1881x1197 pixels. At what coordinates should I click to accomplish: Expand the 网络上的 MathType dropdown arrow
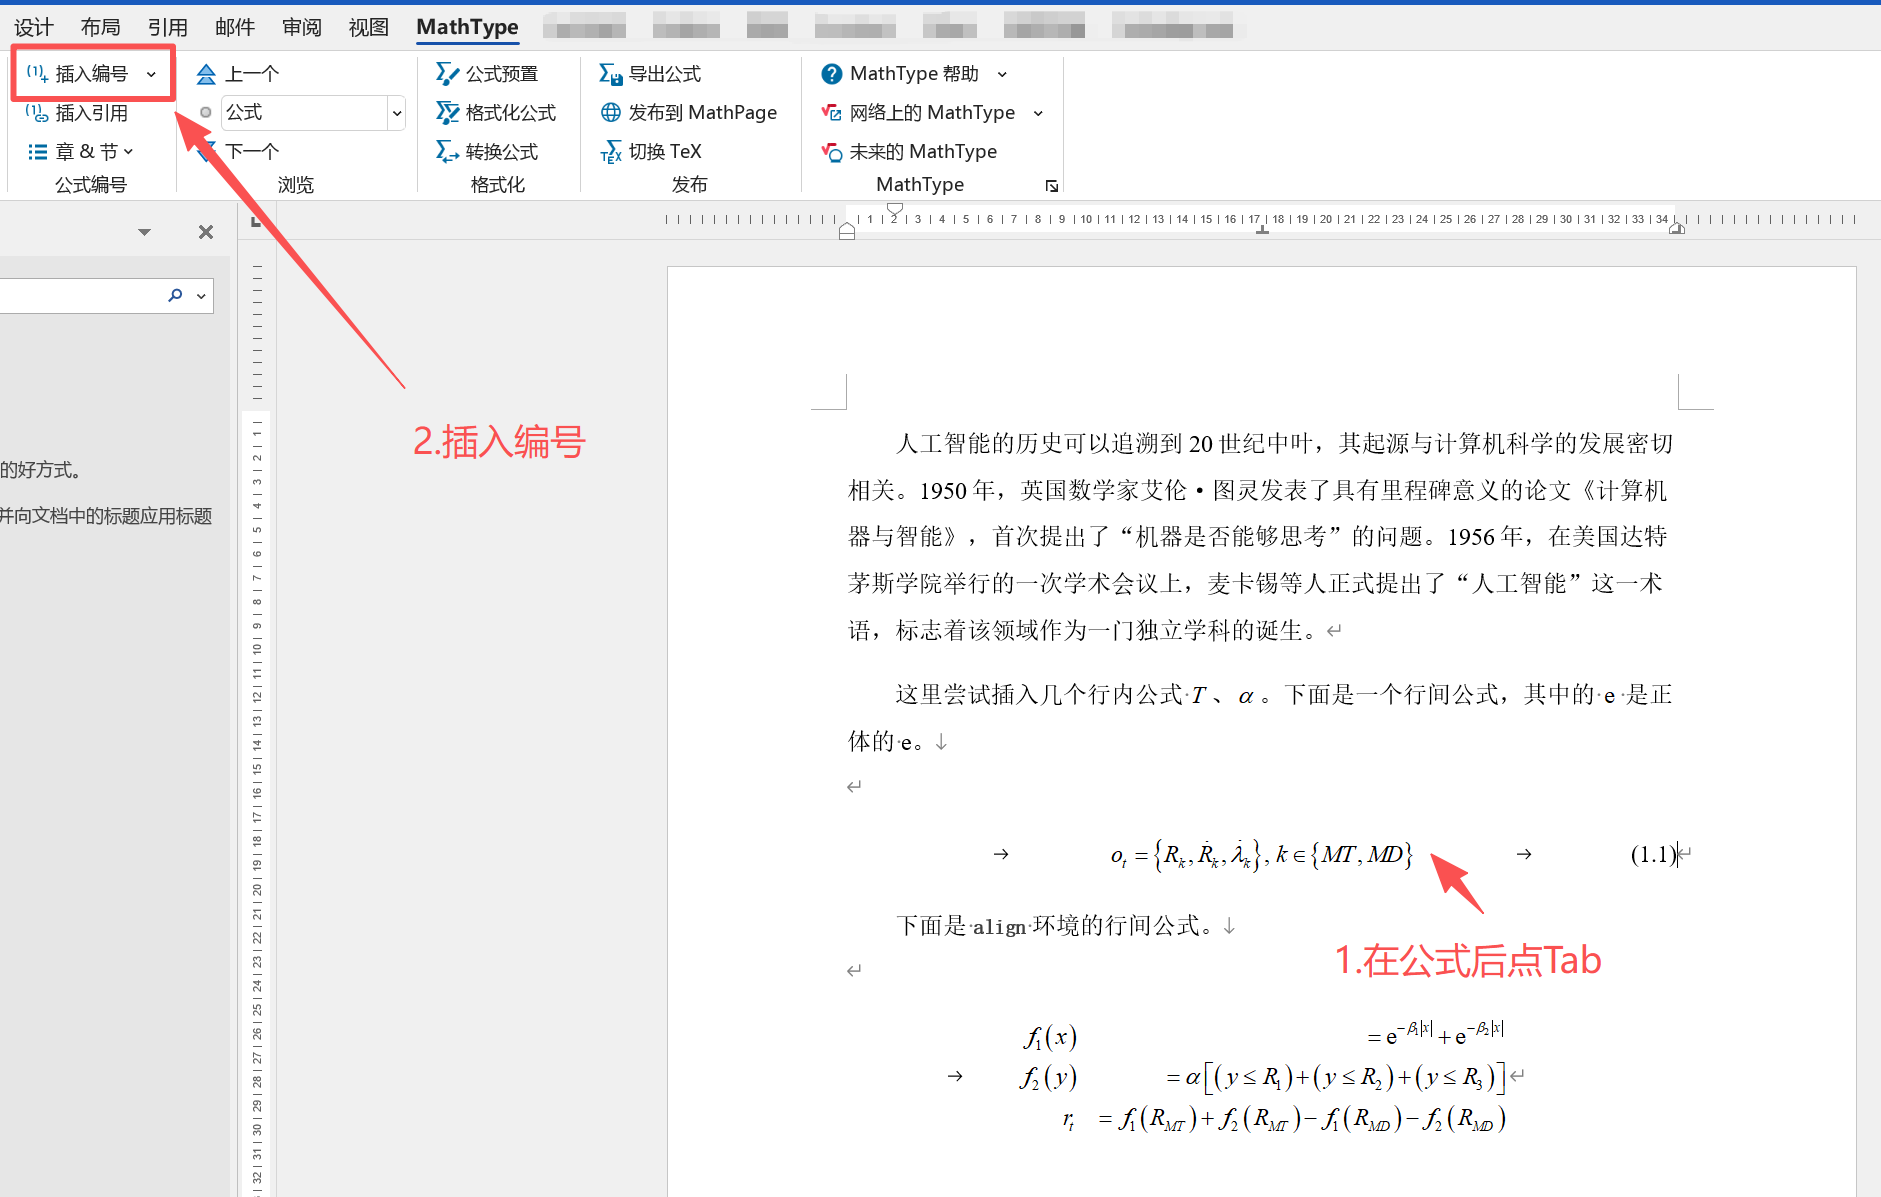[1038, 113]
